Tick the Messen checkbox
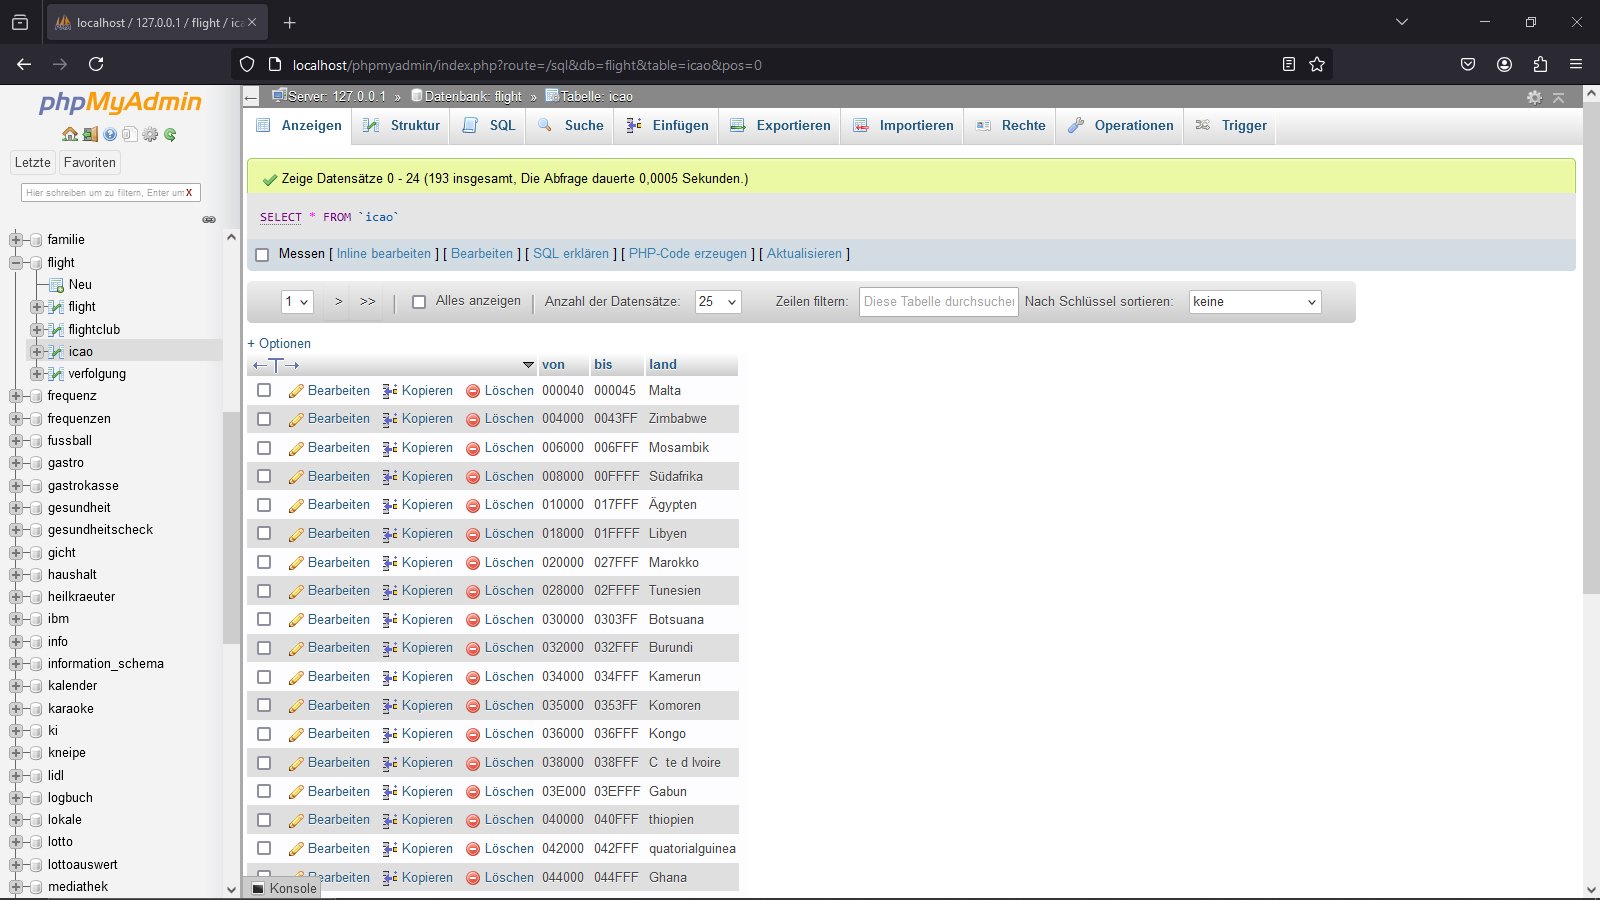The width and height of the screenshot is (1600, 900). [x=262, y=255]
